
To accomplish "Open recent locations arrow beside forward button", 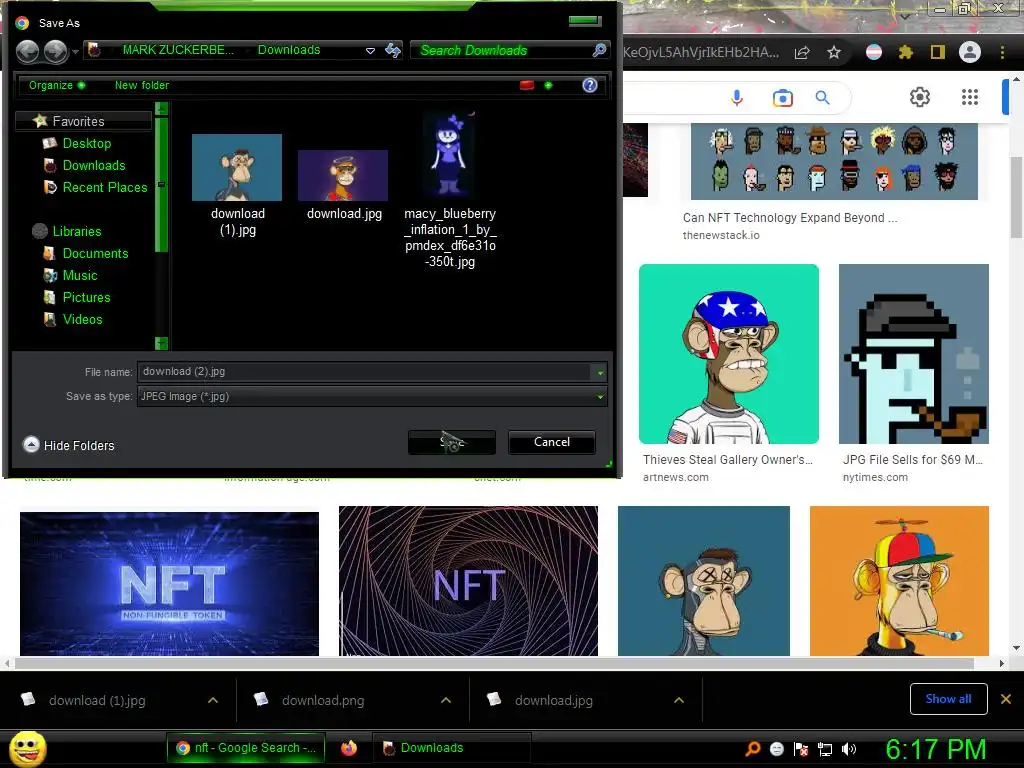I will click(x=75, y=51).
